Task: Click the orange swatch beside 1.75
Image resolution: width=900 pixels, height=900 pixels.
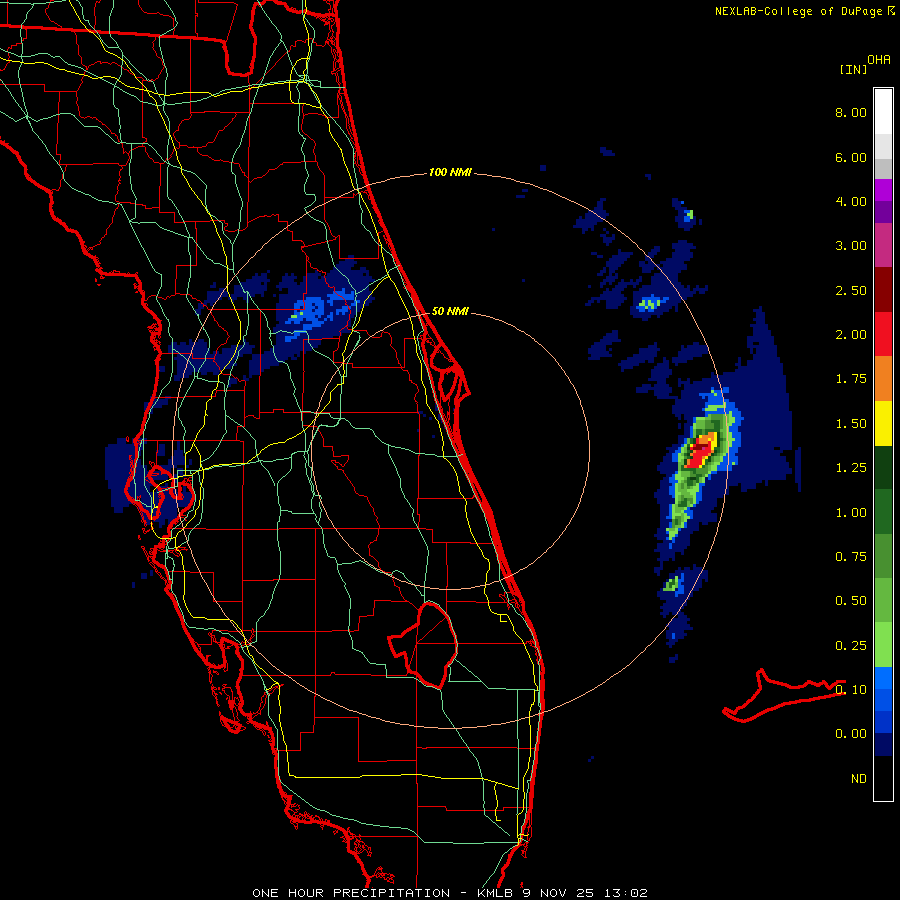Action: click(883, 379)
